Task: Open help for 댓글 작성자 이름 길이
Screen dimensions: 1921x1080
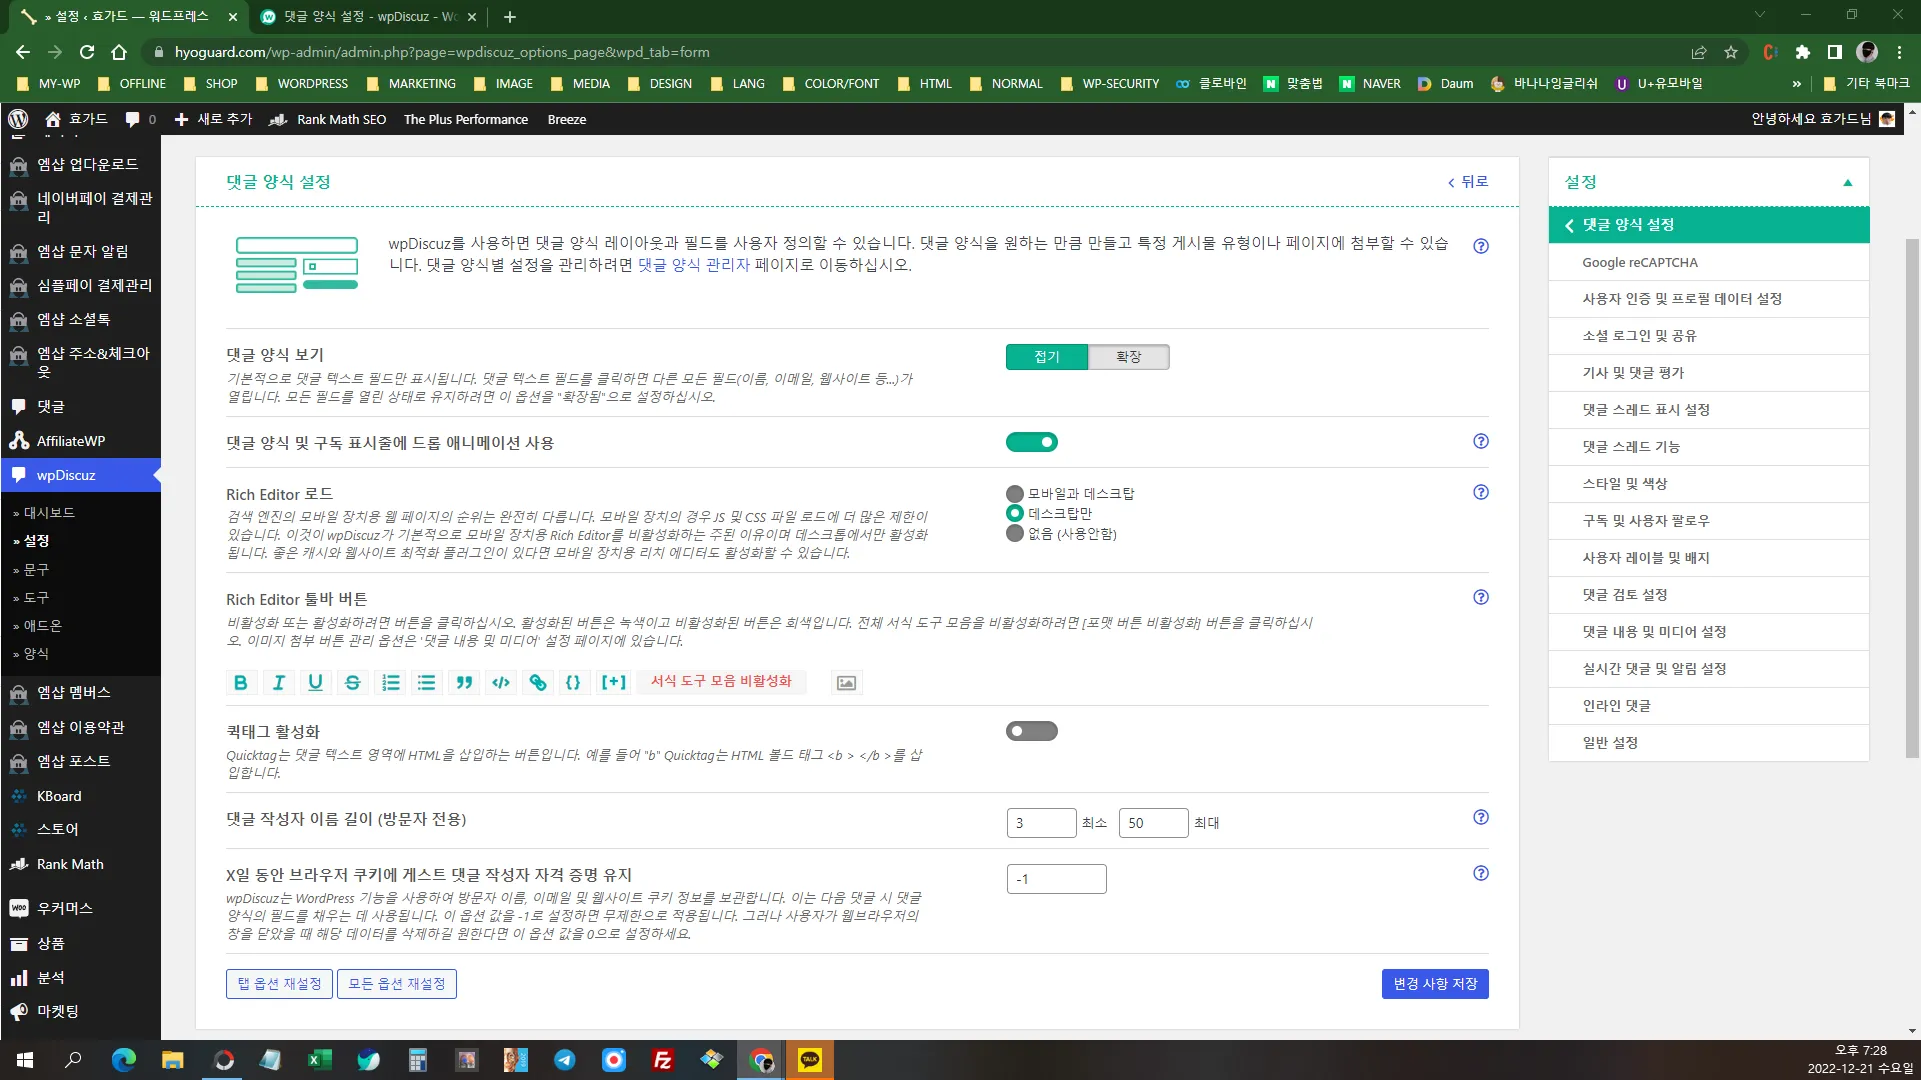Action: 1481,817
